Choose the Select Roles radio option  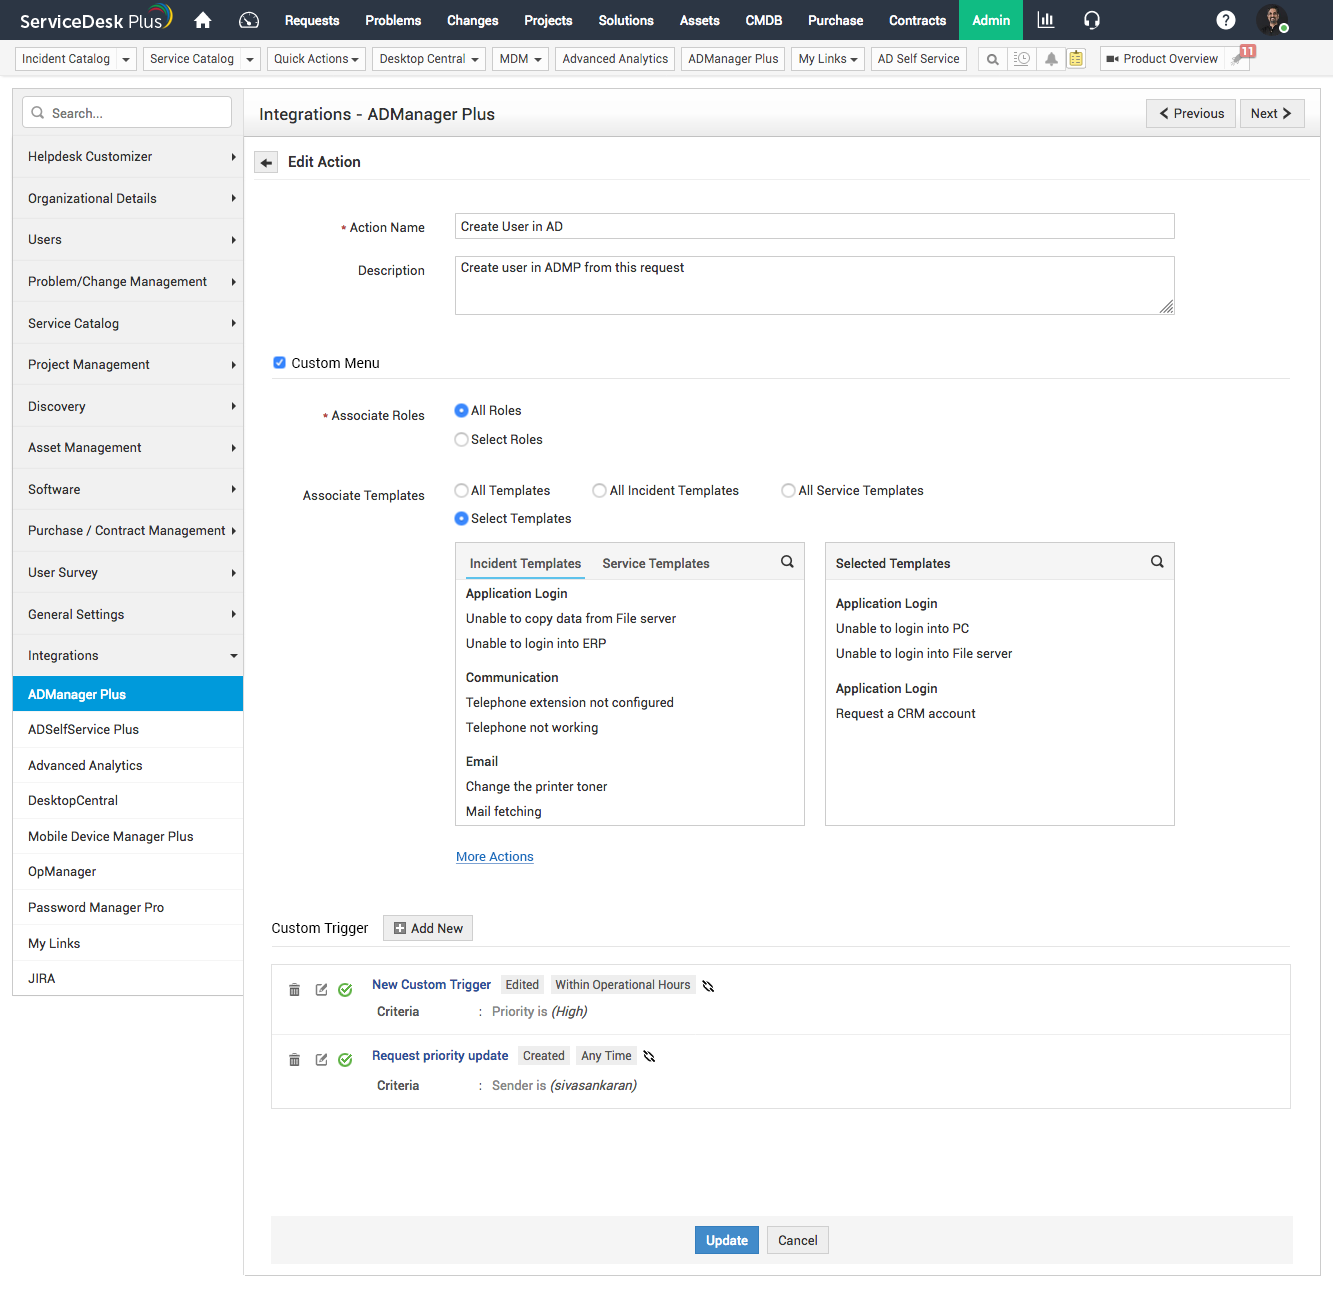(x=461, y=440)
